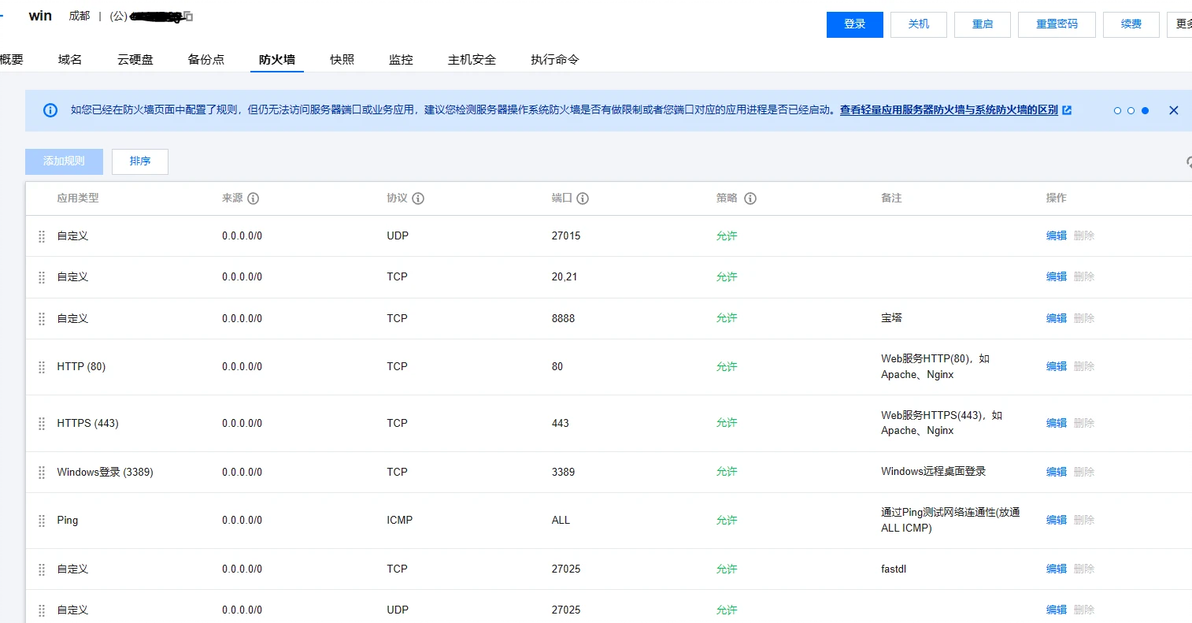Edit the TCP 27025 fastdl rule
This screenshot has width=1192, height=623.
click(x=1057, y=569)
